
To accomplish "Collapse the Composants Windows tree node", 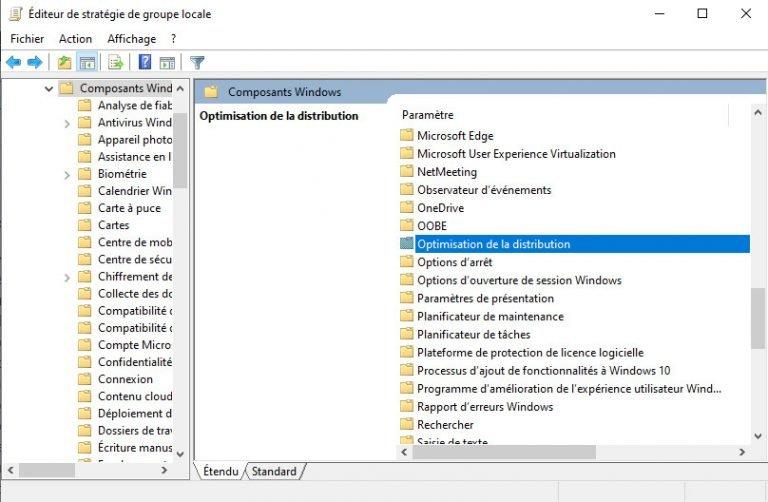I will (49, 89).
